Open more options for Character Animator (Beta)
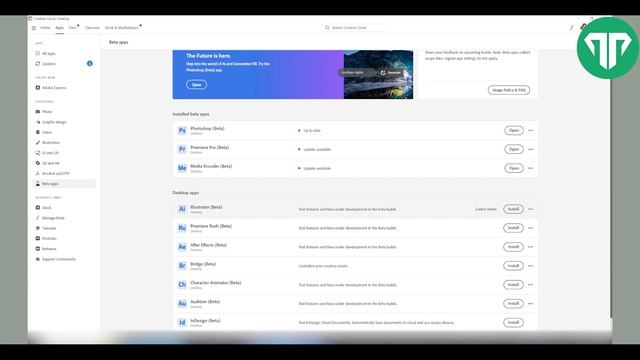Image resolution: width=640 pixels, height=360 pixels. point(530,285)
